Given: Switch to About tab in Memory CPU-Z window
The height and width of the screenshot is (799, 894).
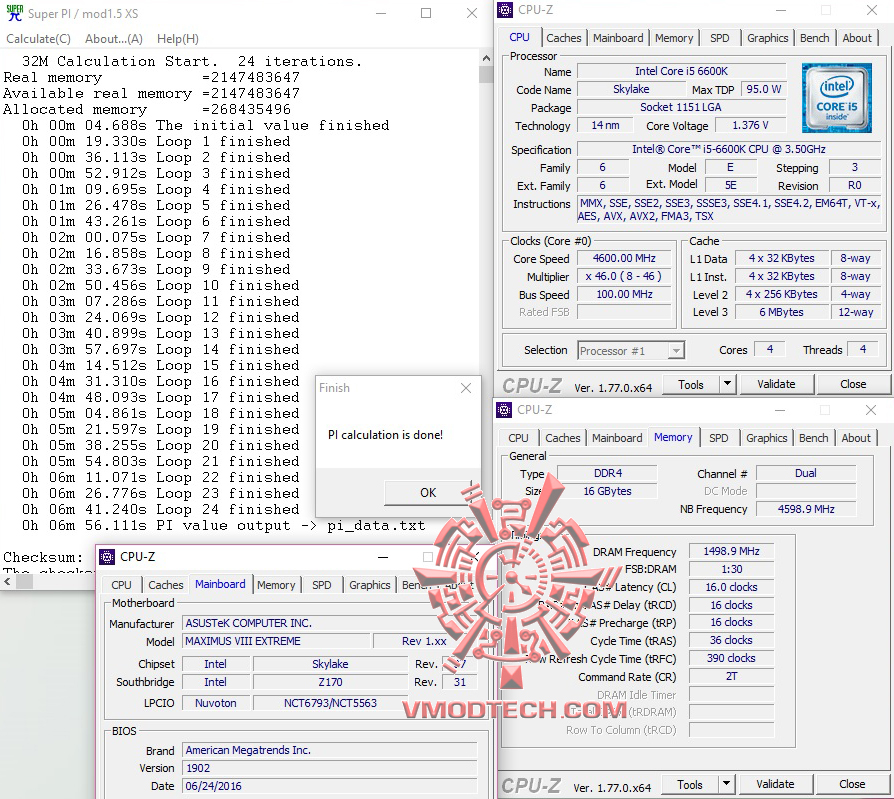Looking at the screenshot, I should [856, 438].
